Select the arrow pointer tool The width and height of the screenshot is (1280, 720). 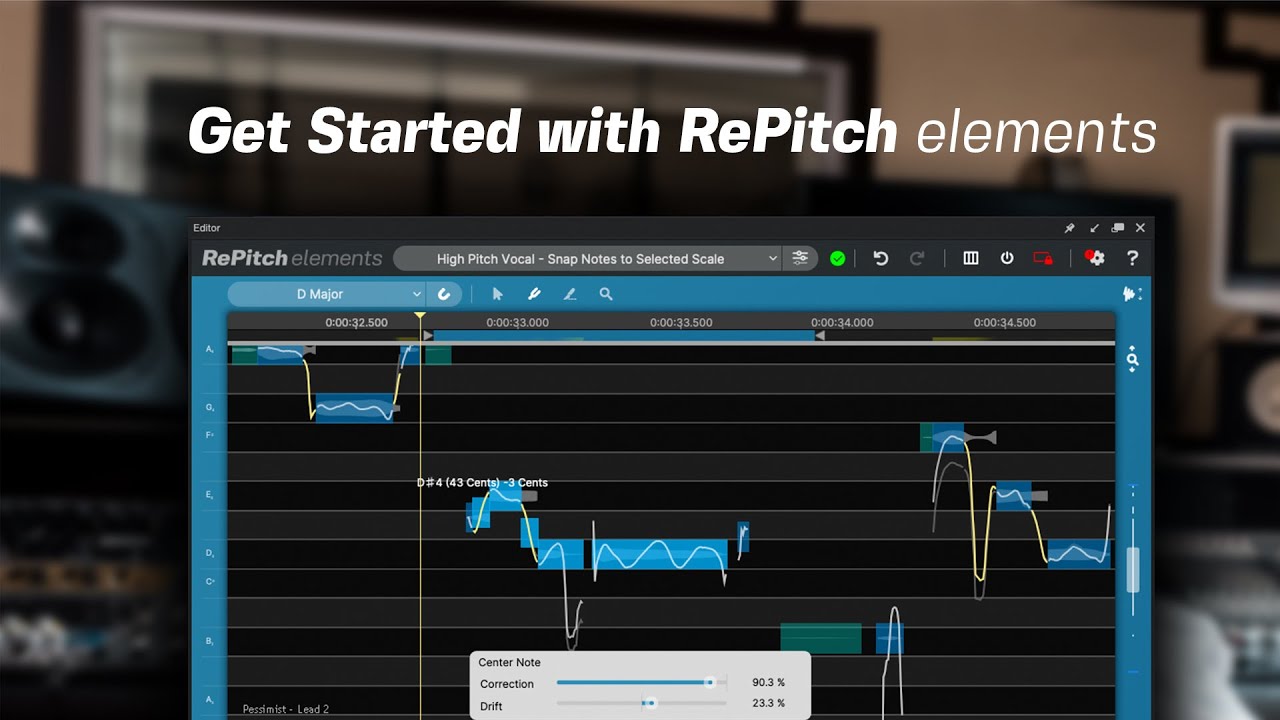point(498,294)
